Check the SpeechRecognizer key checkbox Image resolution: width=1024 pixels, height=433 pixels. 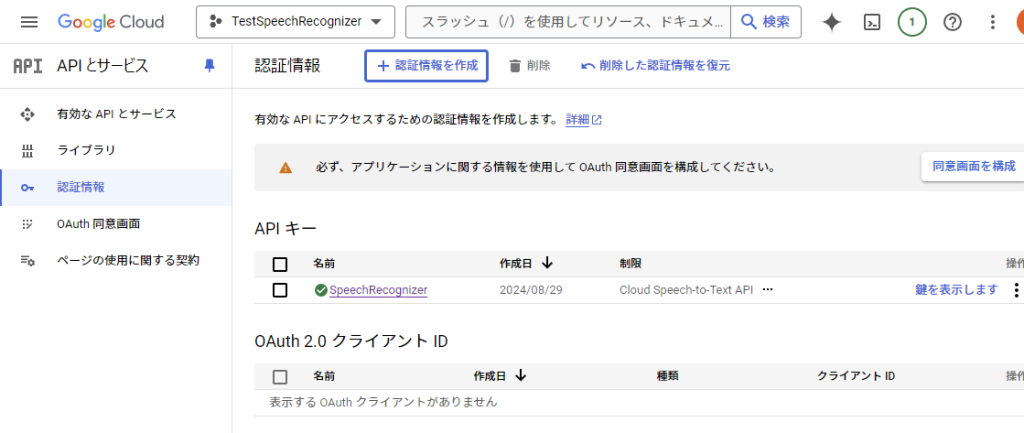280,290
